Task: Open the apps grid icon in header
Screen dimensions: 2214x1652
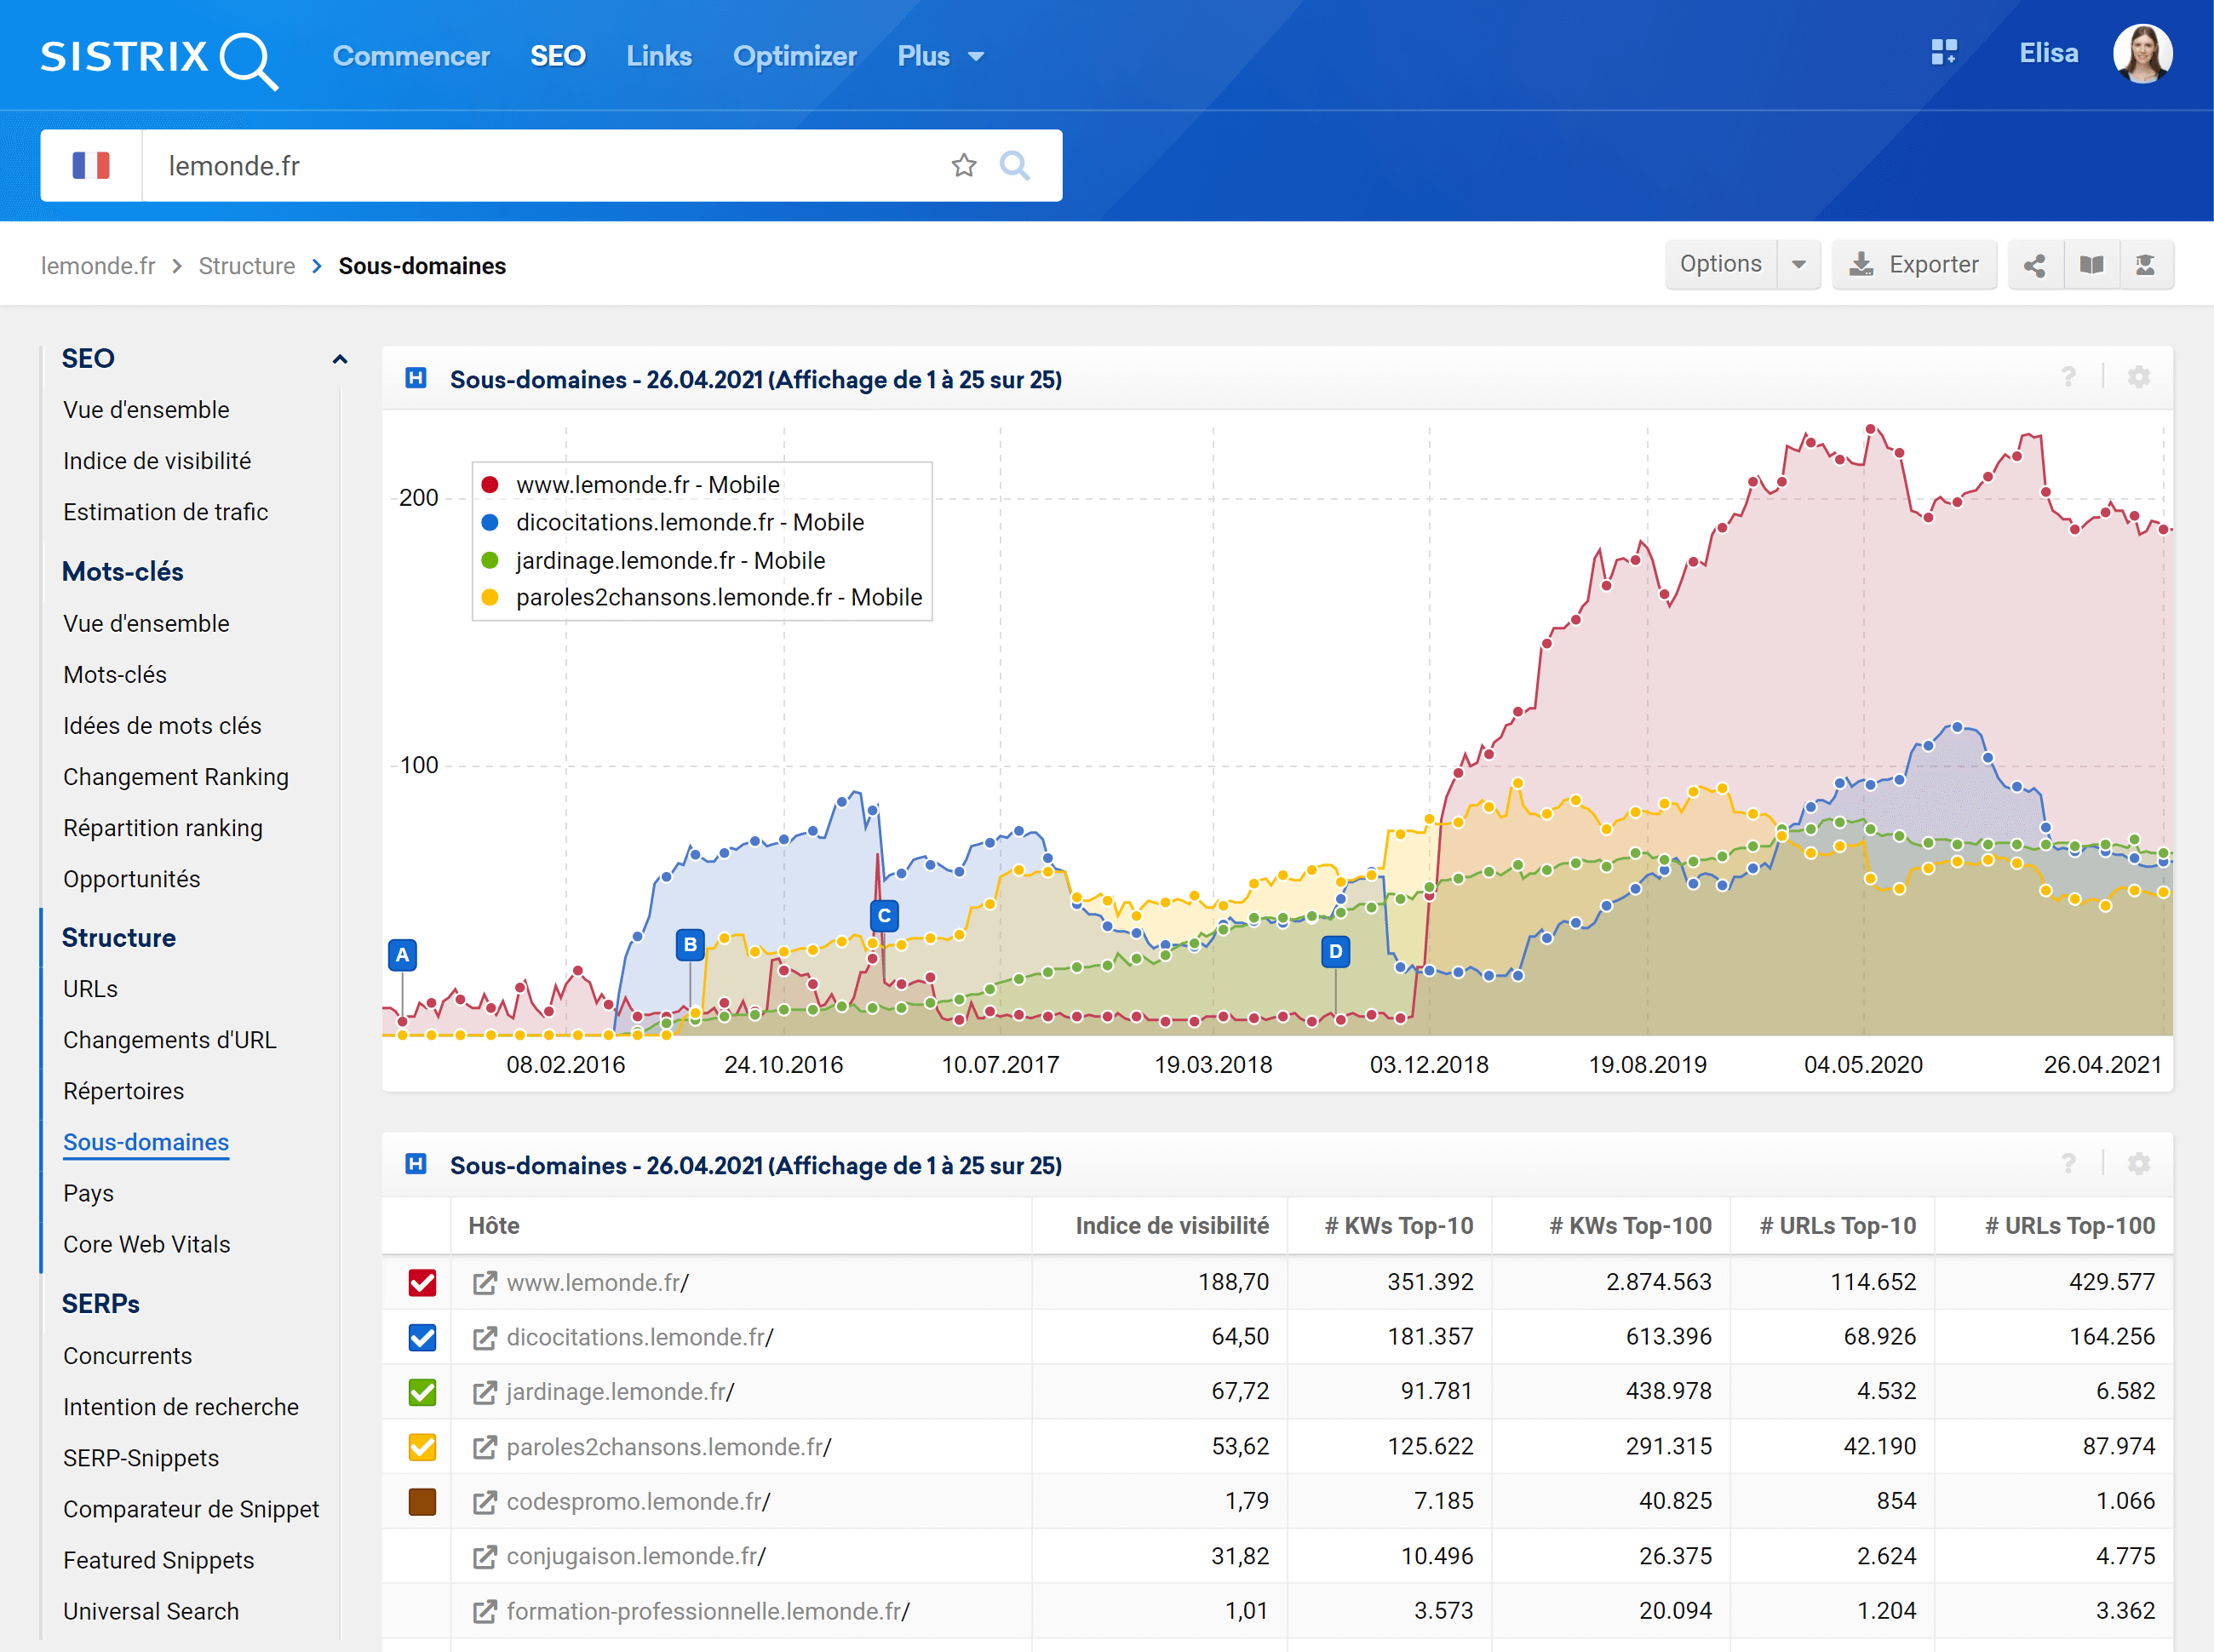Action: click(1943, 53)
